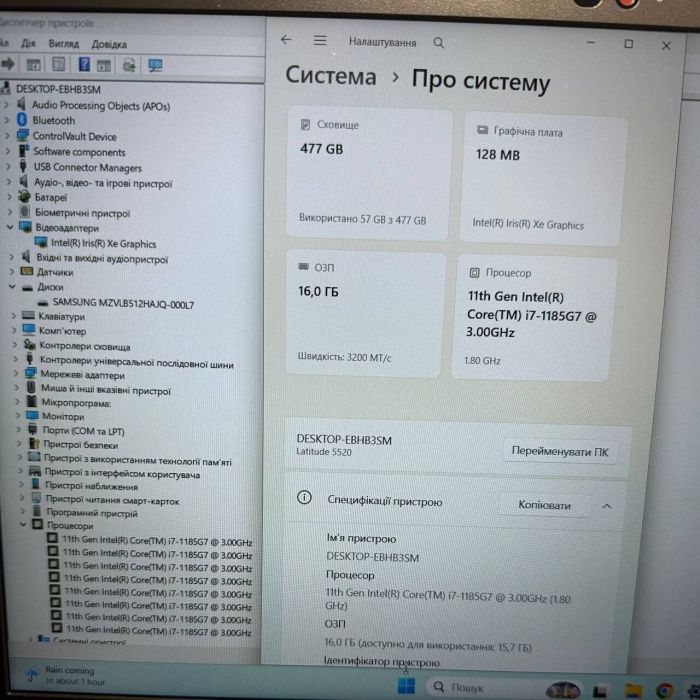700x700 pixels.
Task: Click the storage icon in the Сховище card
Action: pos(305,125)
